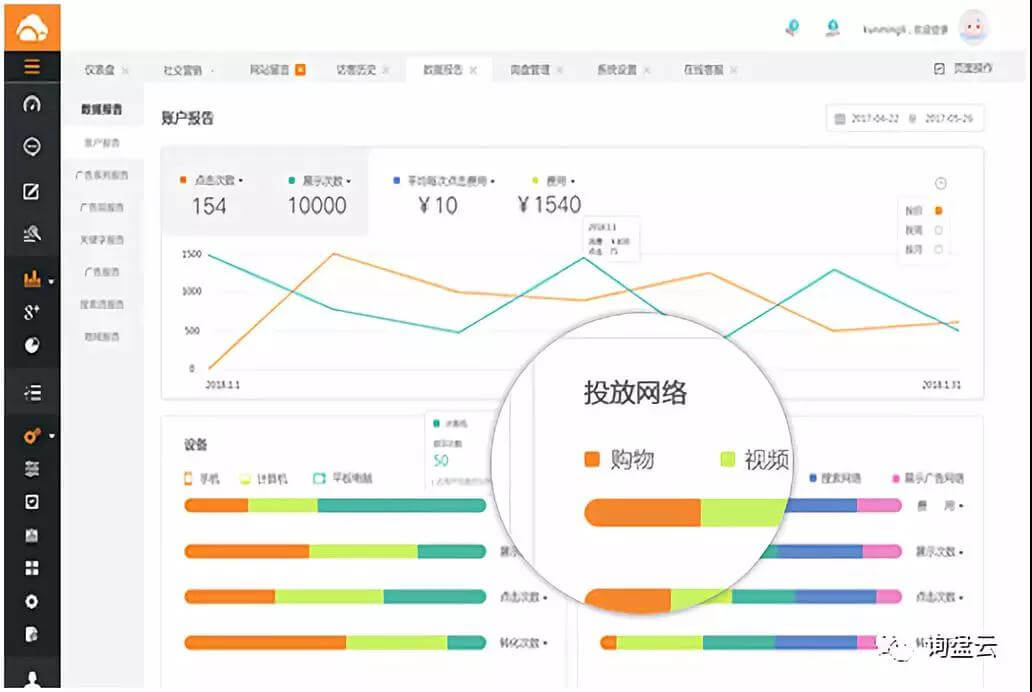The height and width of the screenshot is (692, 1032).
Task: Open the gear settings sidebar icon
Action: click(x=32, y=601)
